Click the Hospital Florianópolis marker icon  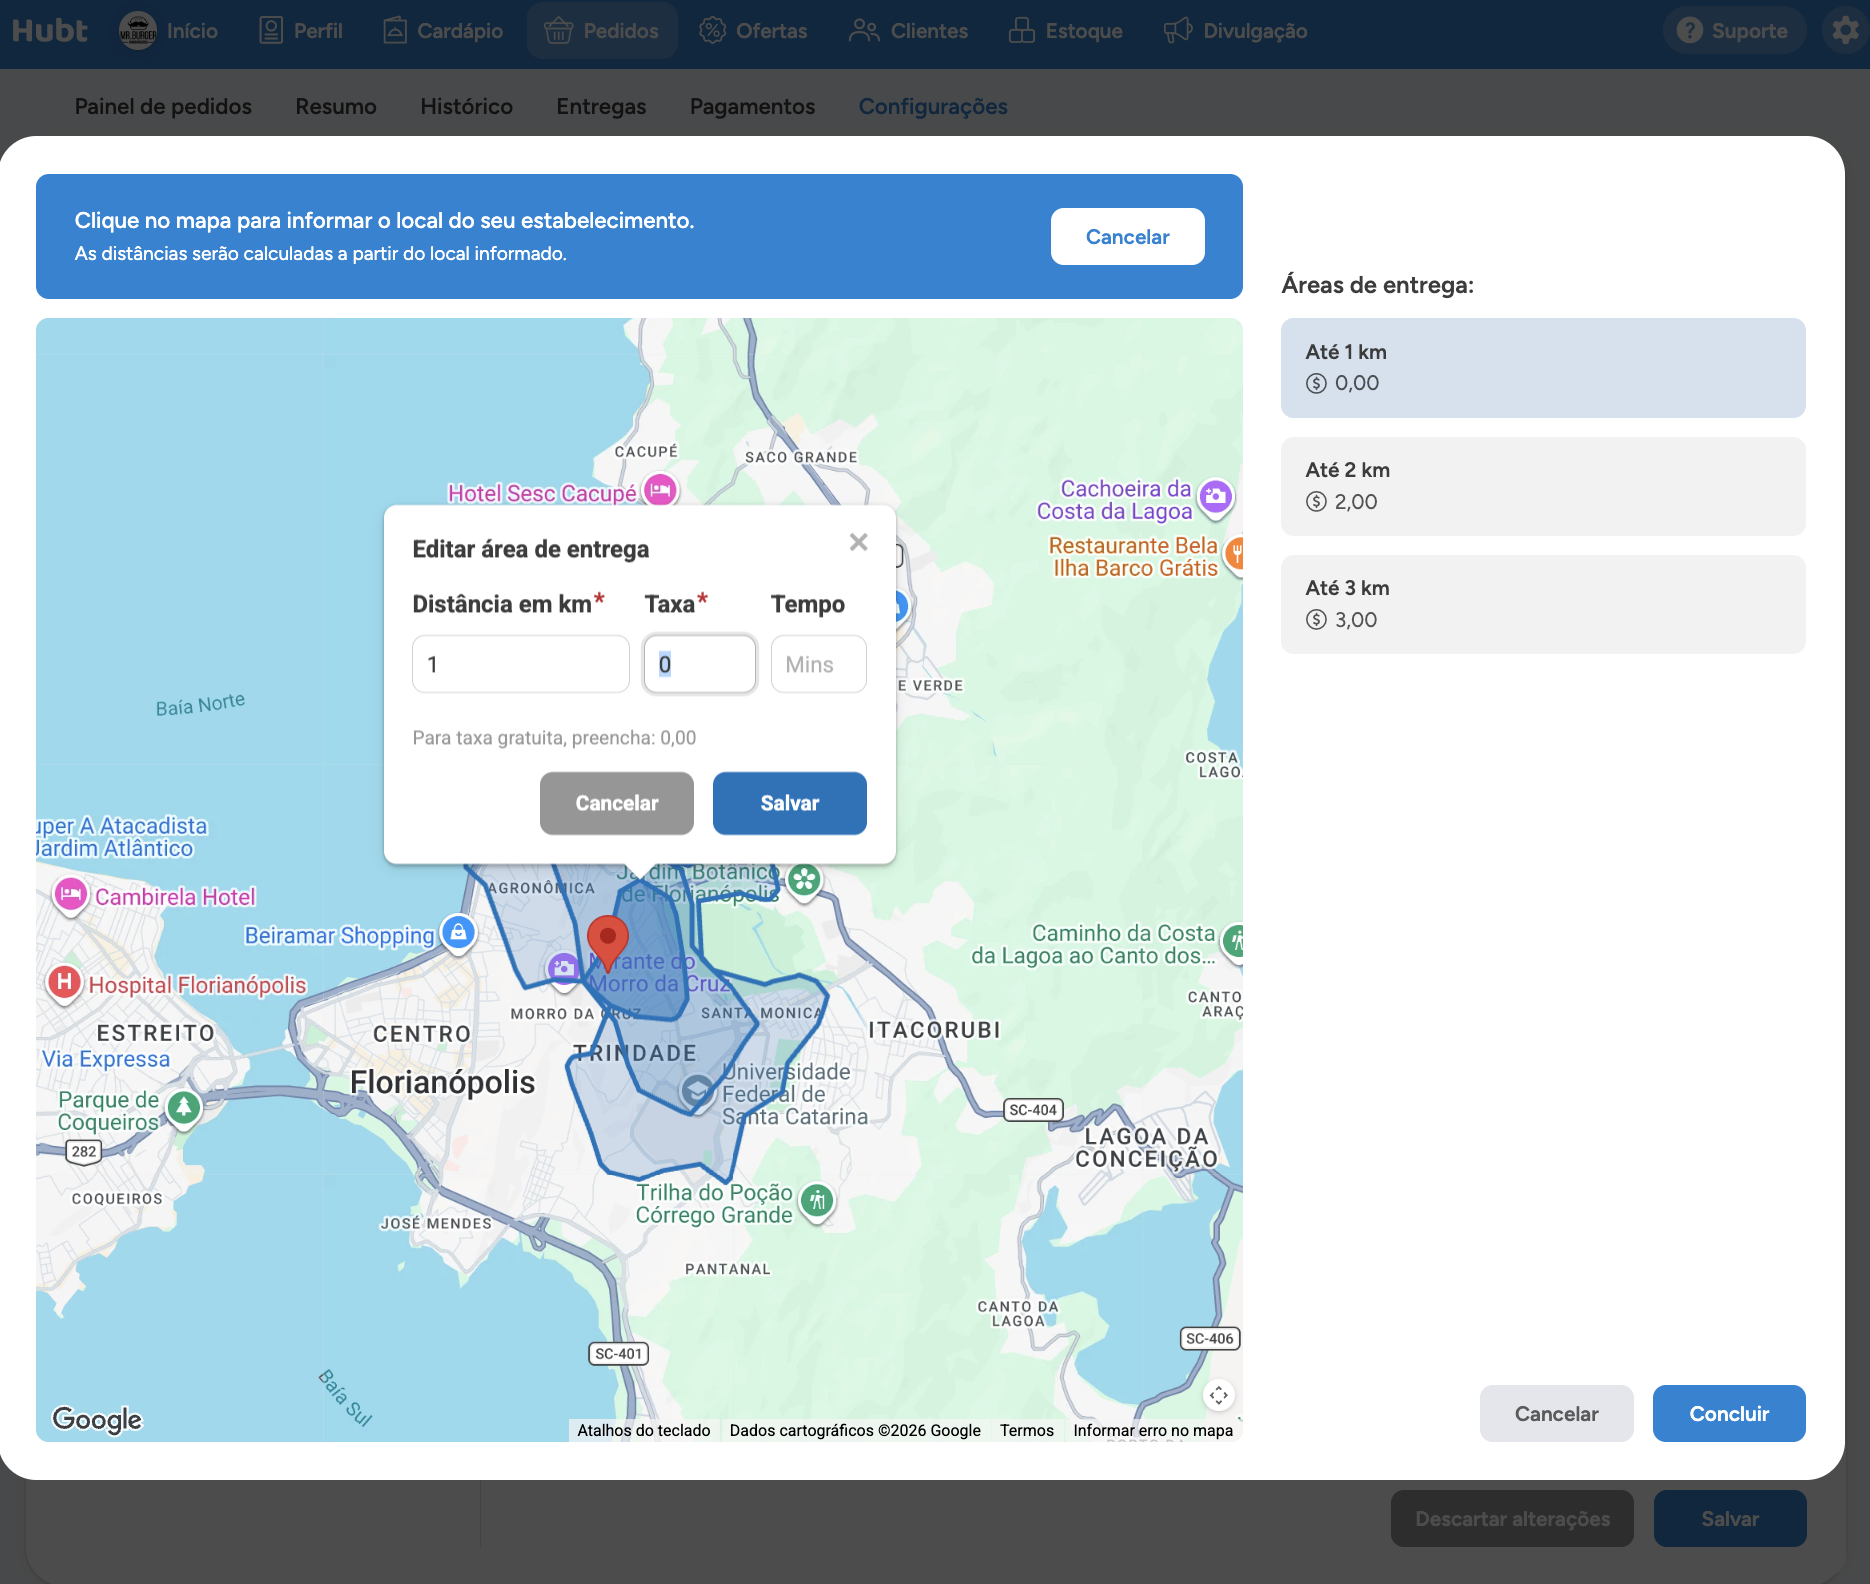pyautogui.click(x=65, y=982)
